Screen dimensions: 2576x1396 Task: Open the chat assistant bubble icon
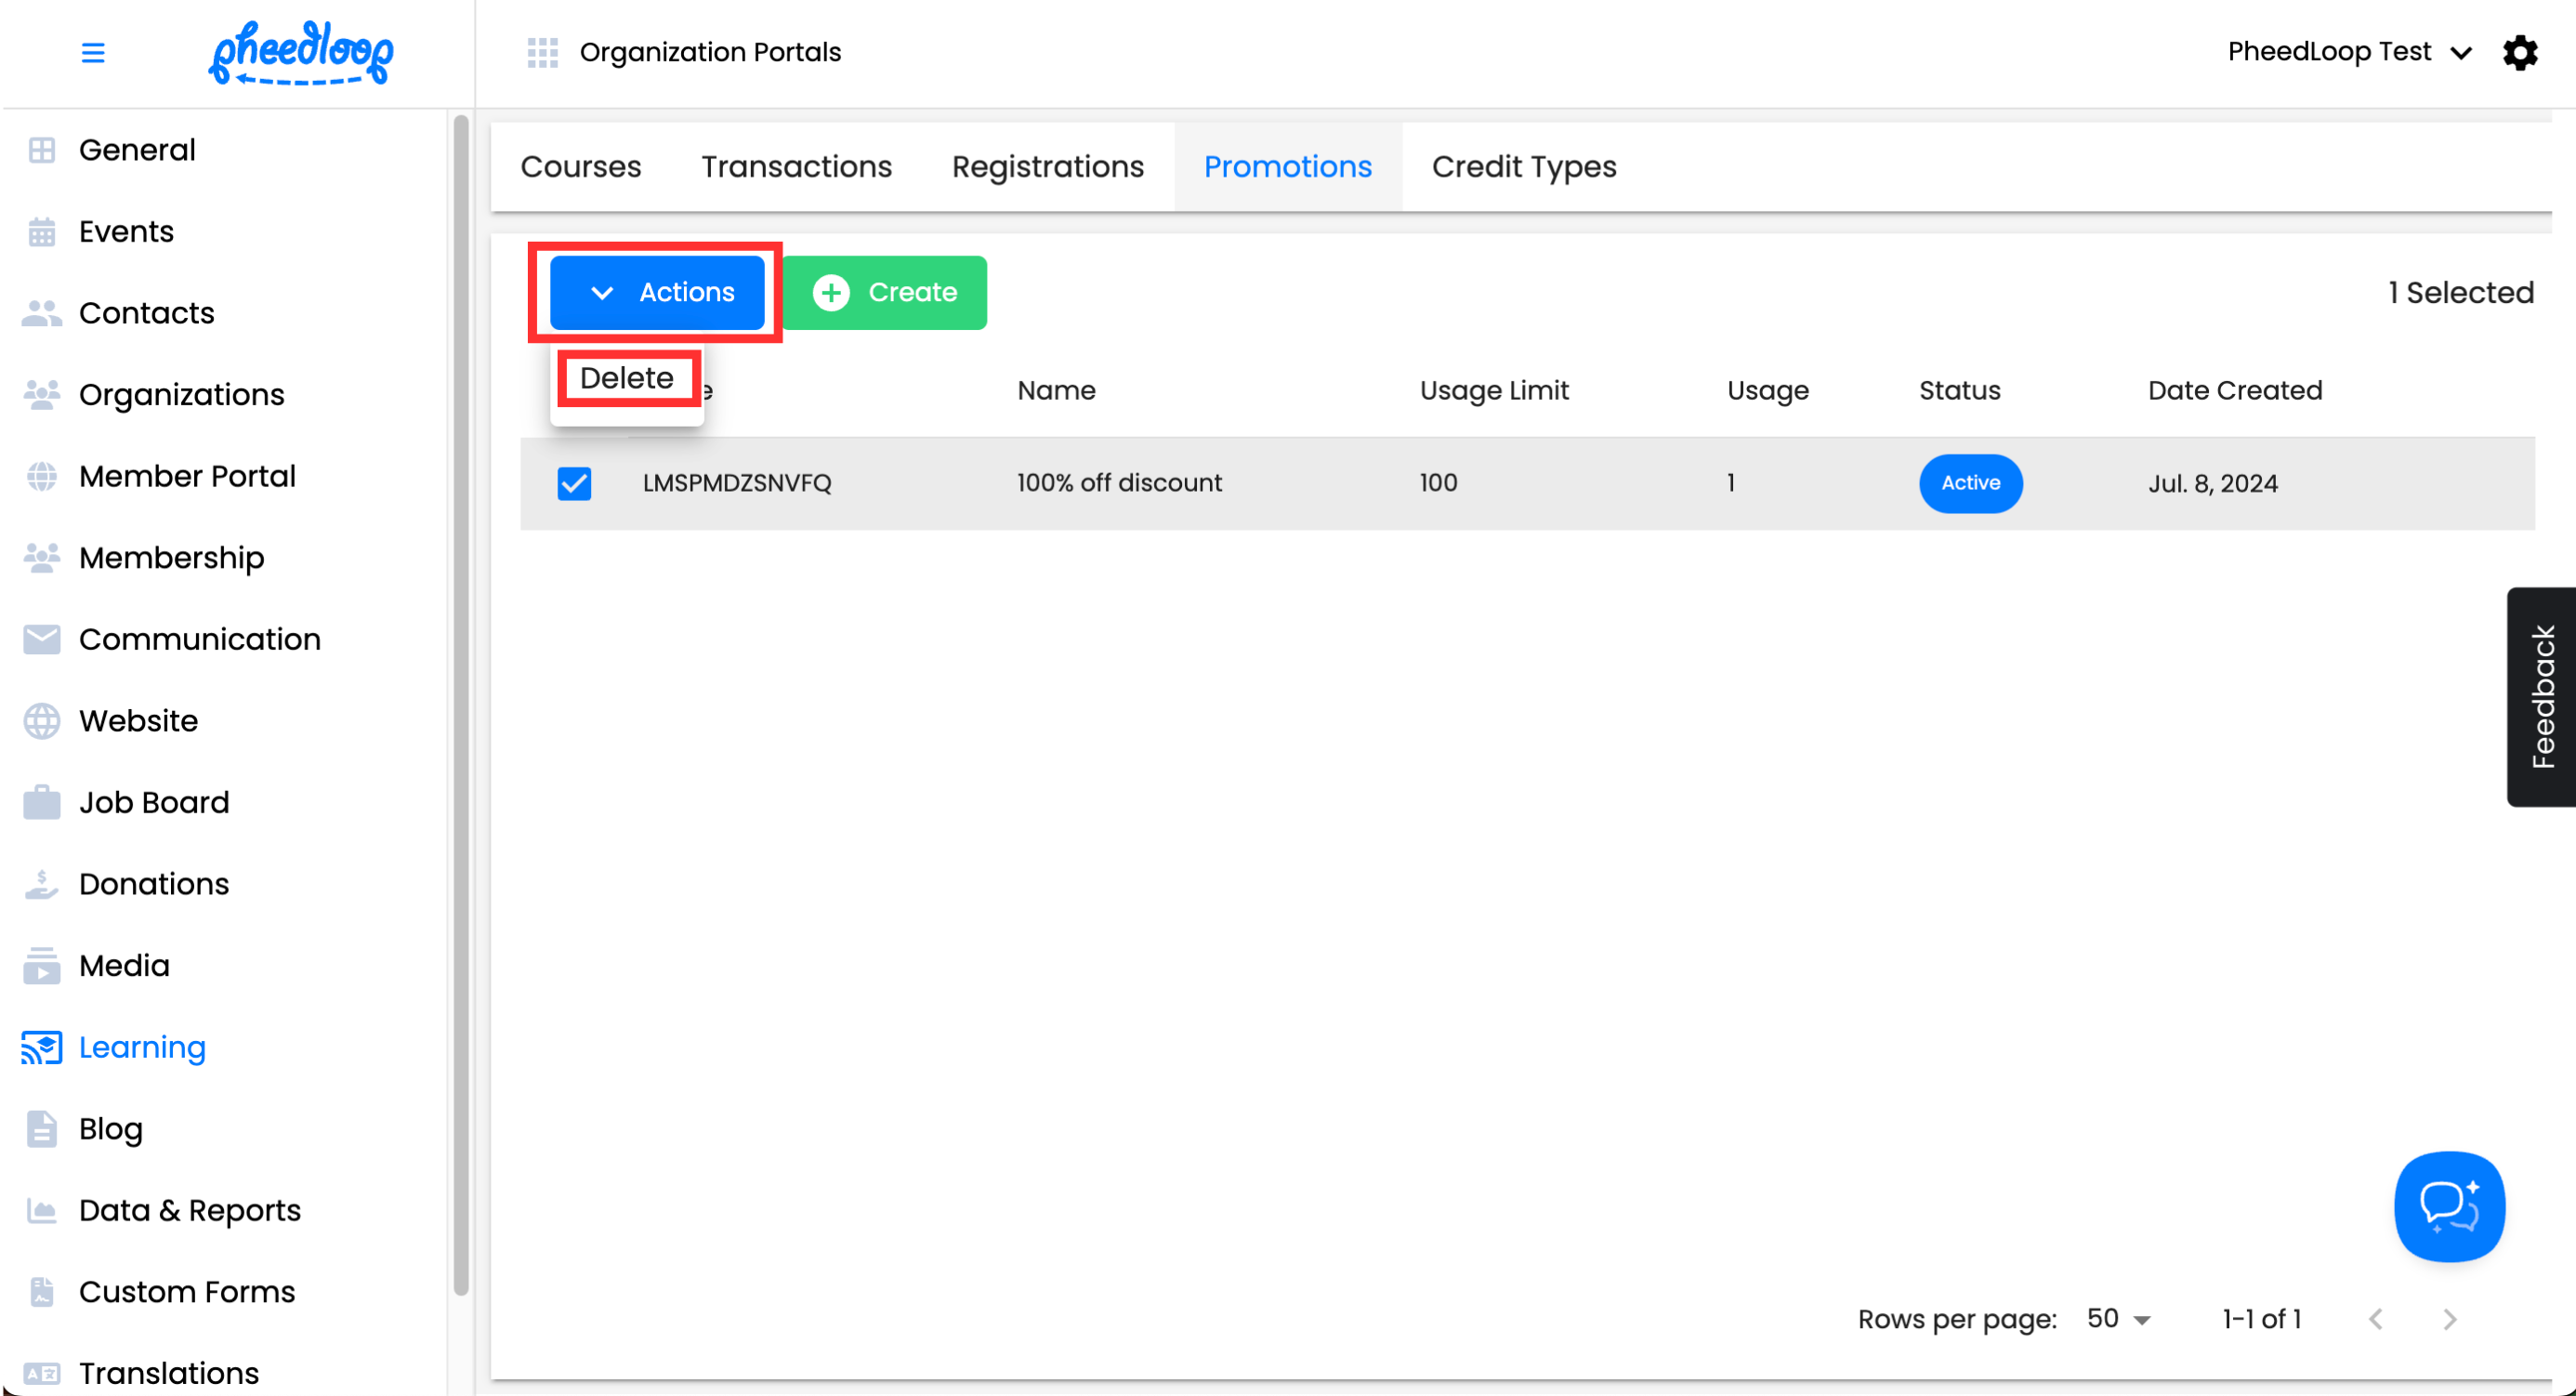pyautogui.click(x=2448, y=1206)
